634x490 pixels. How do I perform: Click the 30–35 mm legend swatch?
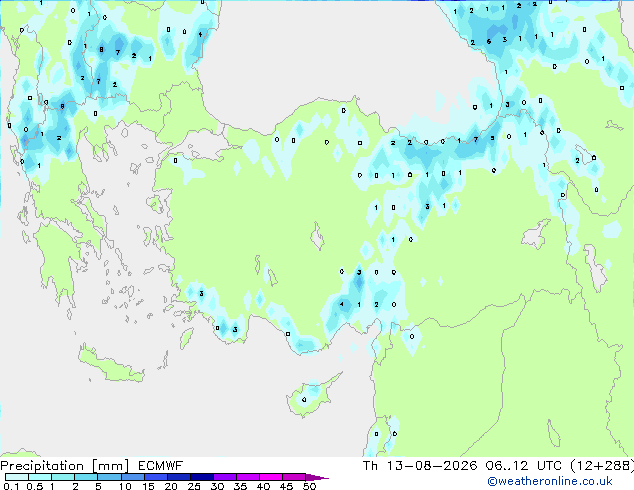pos(224,477)
